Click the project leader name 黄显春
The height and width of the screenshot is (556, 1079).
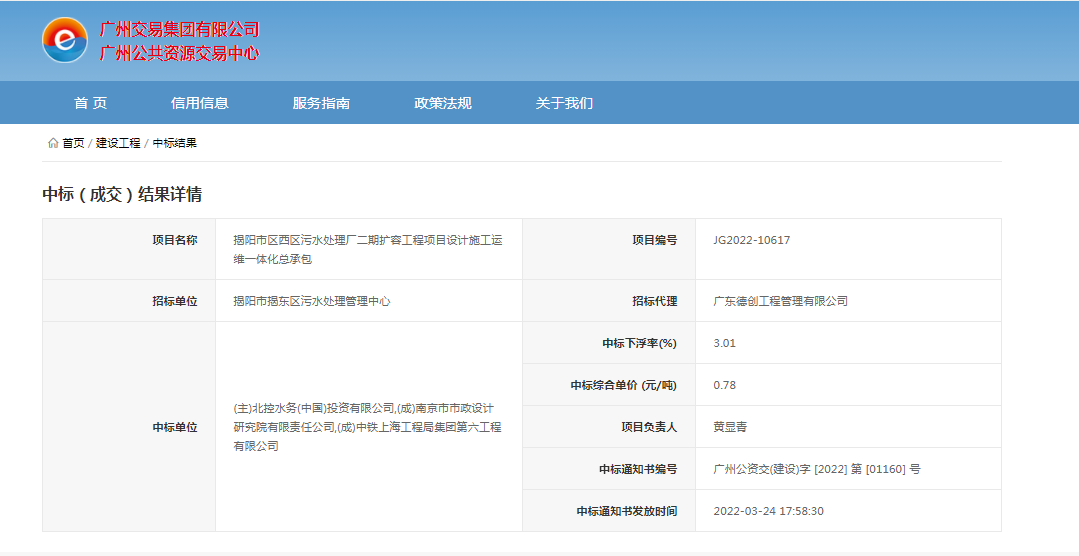coord(730,427)
